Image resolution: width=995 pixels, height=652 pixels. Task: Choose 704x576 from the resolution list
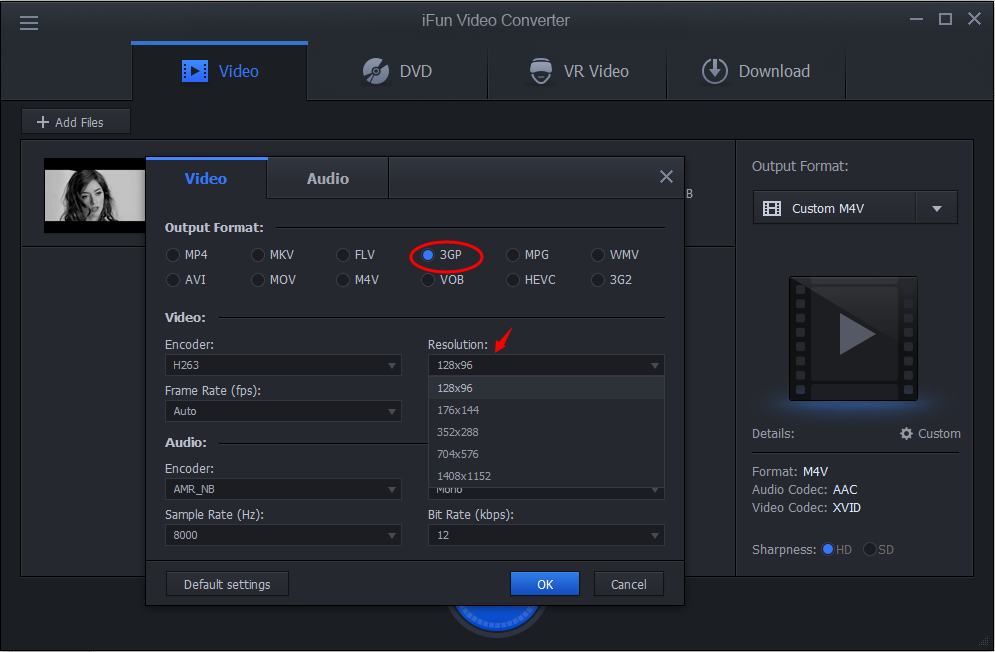coord(546,454)
